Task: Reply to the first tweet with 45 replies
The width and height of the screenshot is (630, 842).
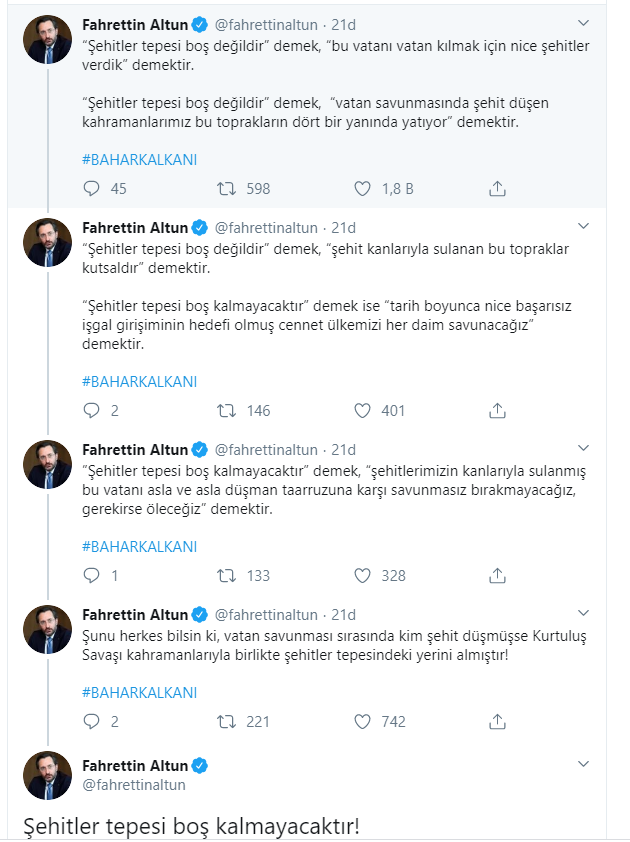Action: pyautogui.click(x=92, y=189)
